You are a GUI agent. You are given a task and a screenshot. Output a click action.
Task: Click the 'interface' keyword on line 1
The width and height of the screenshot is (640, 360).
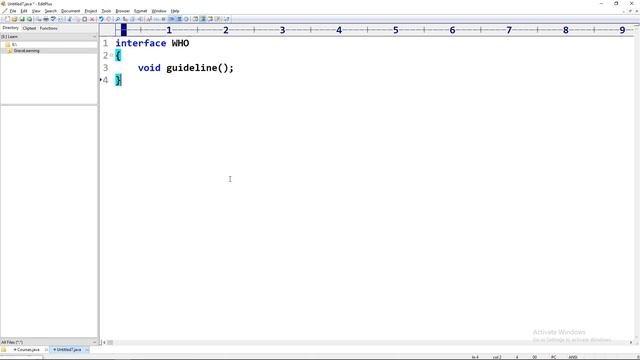(141, 43)
